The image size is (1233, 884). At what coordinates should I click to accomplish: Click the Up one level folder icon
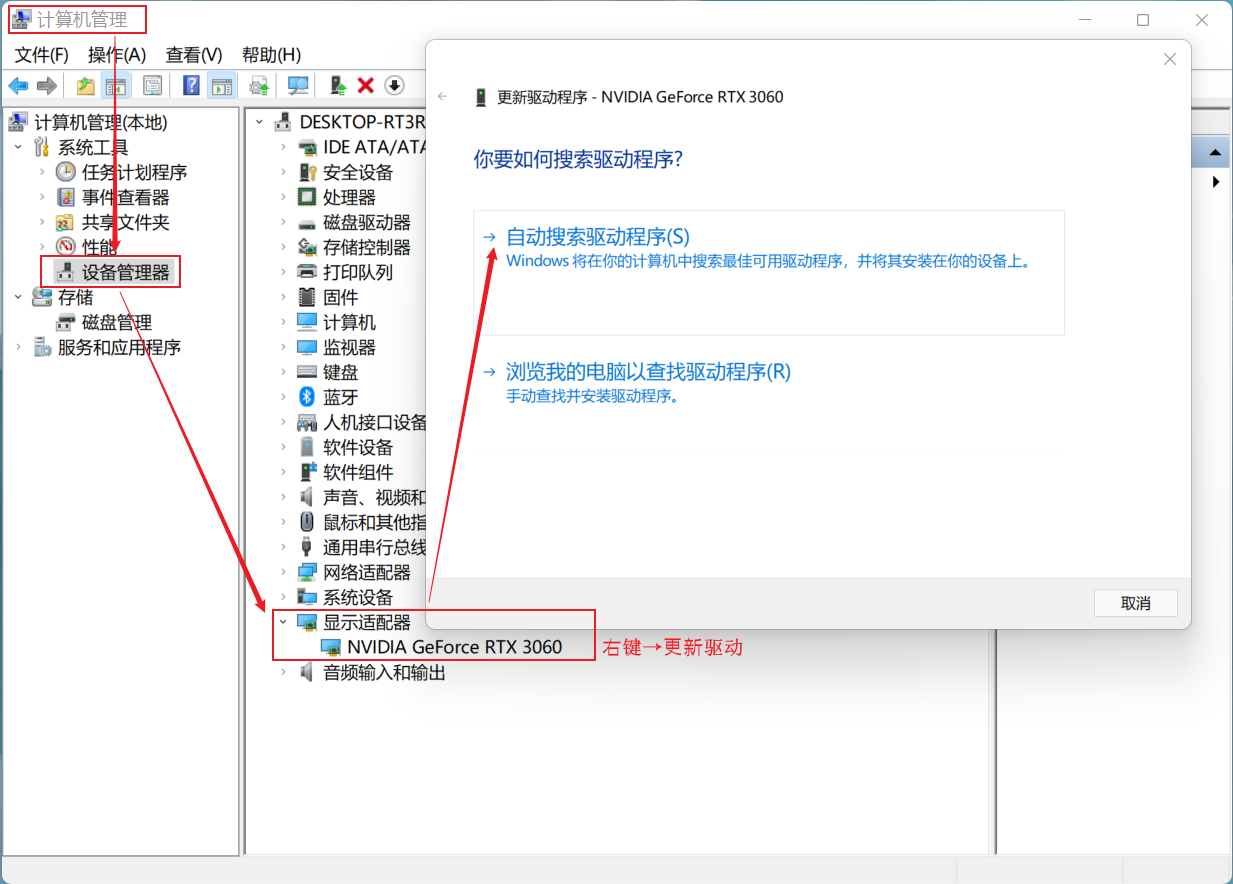tap(86, 86)
